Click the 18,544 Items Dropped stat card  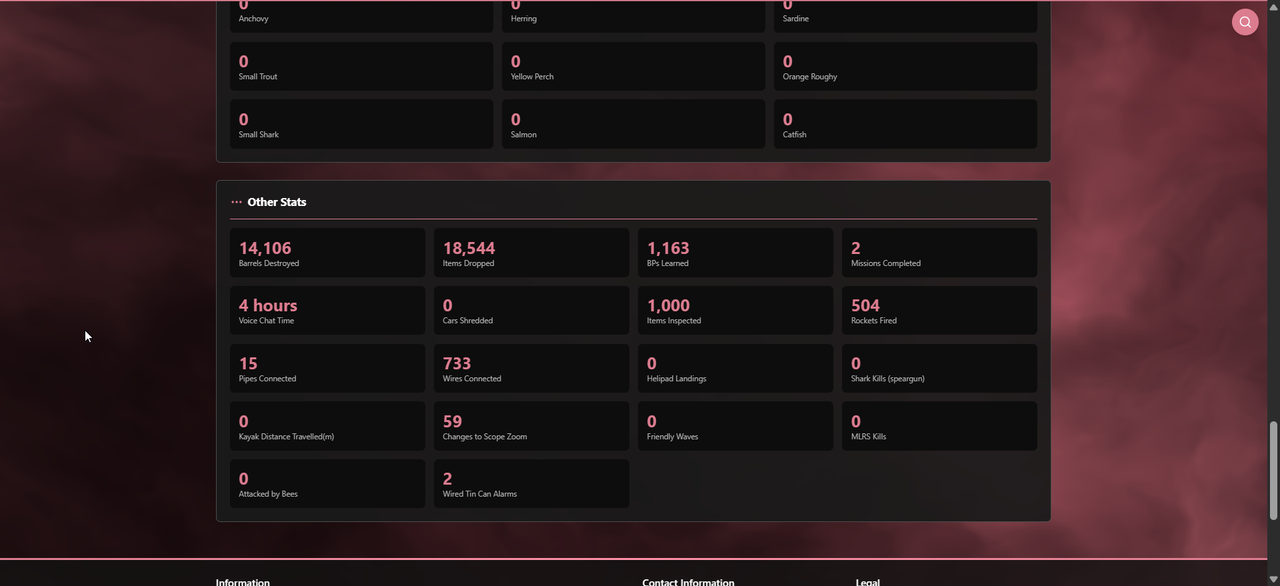tap(531, 253)
